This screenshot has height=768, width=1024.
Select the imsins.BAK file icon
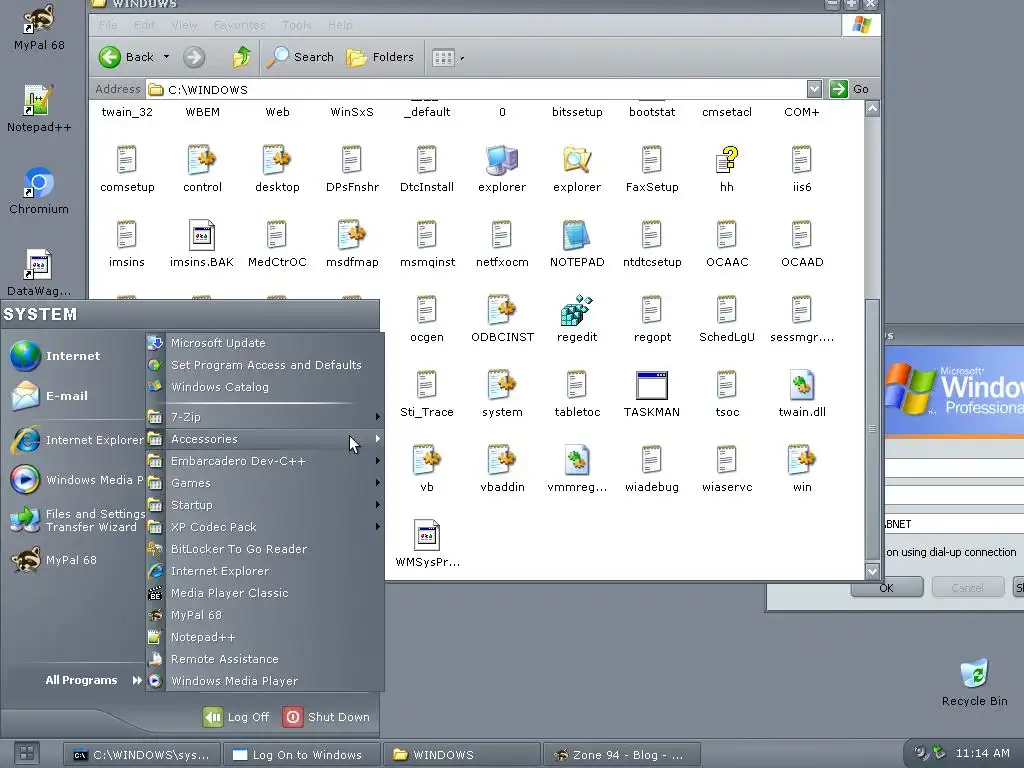(201, 236)
